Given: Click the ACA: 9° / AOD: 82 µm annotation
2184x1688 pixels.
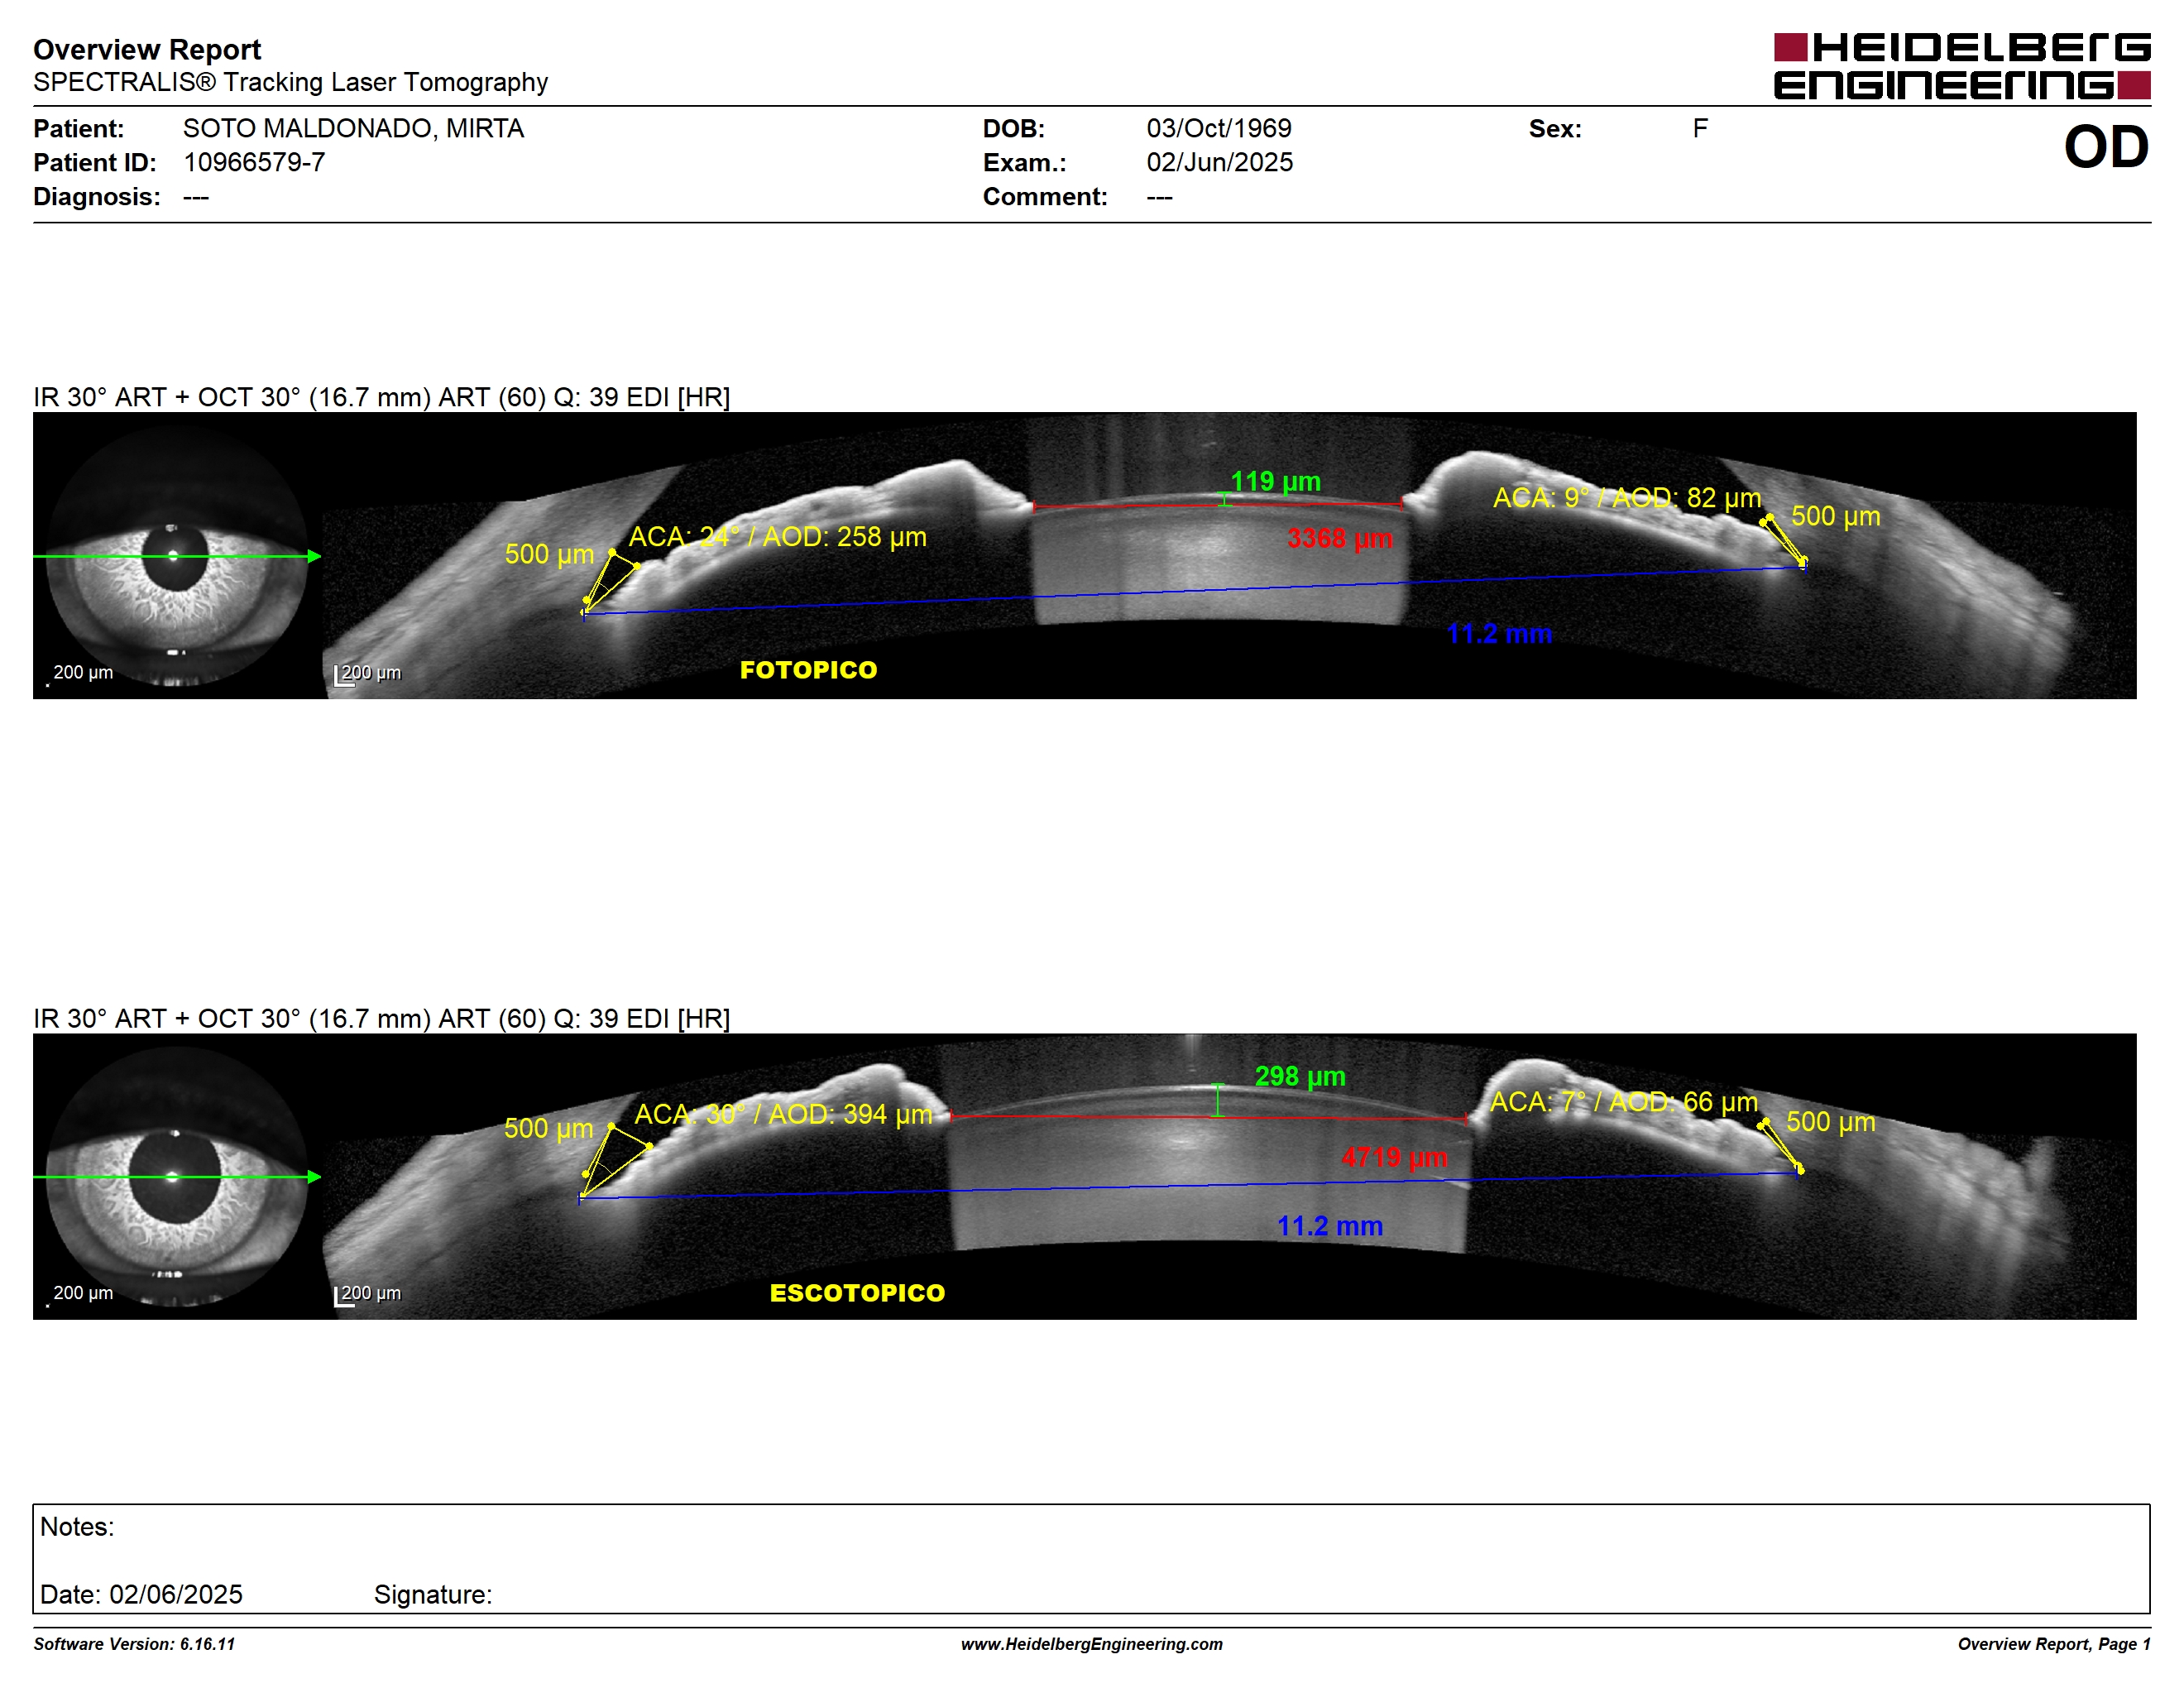Looking at the screenshot, I should click(1627, 498).
